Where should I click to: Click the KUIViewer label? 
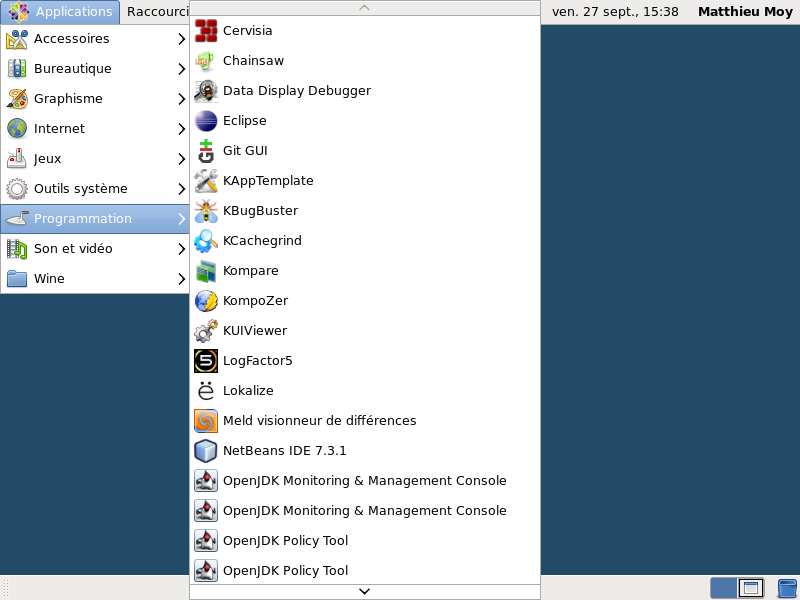coord(255,331)
